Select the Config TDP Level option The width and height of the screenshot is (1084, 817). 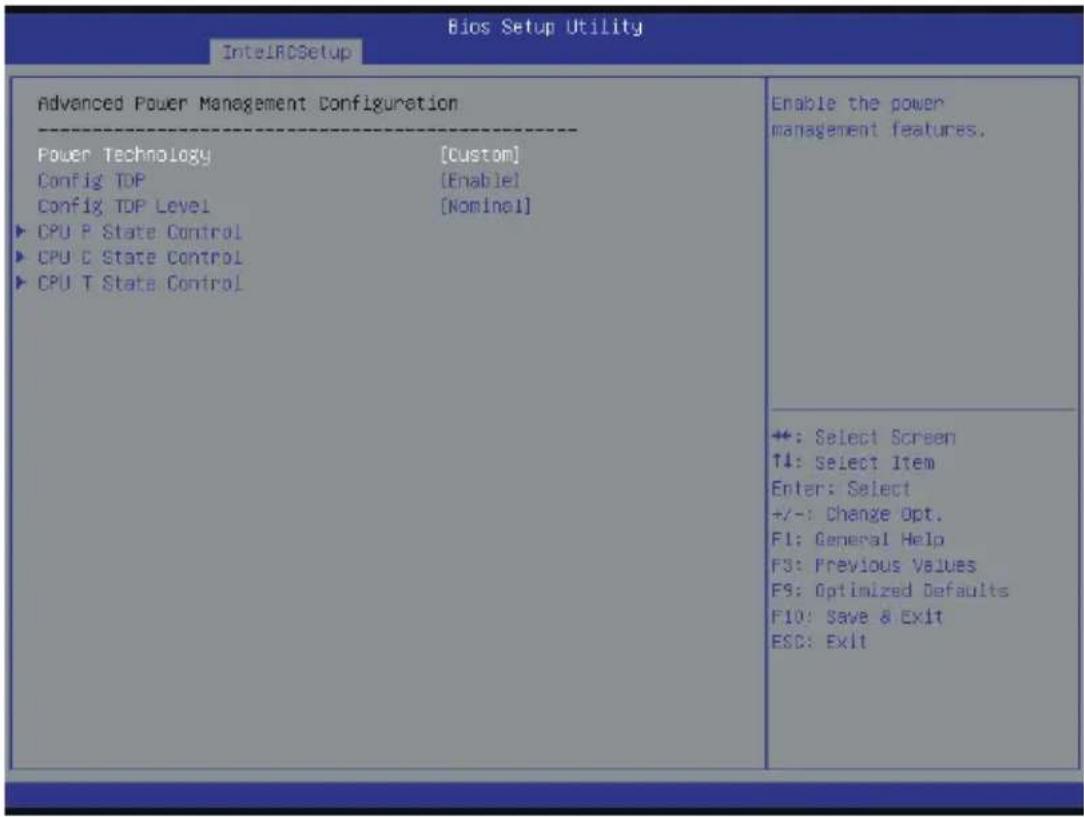pyautogui.click(x=124, y=207)
